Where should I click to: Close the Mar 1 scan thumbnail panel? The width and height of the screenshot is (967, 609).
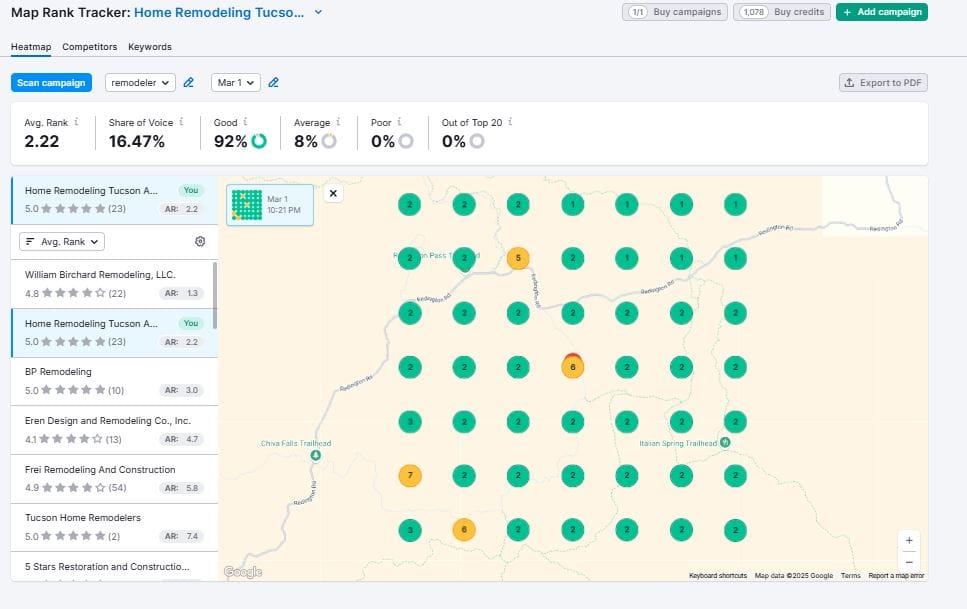[x=333, y=193]
